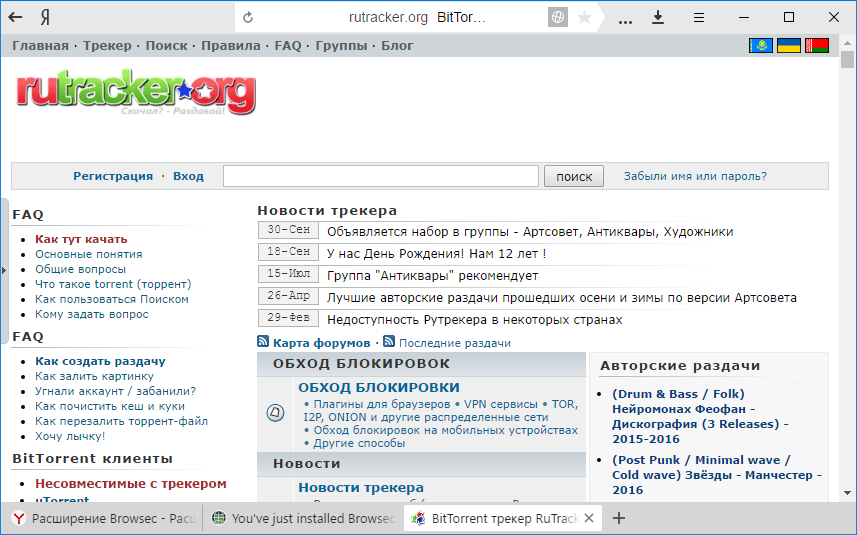Bookmark page with star icon
Screen dimensions: 857x535
[585, 17]
